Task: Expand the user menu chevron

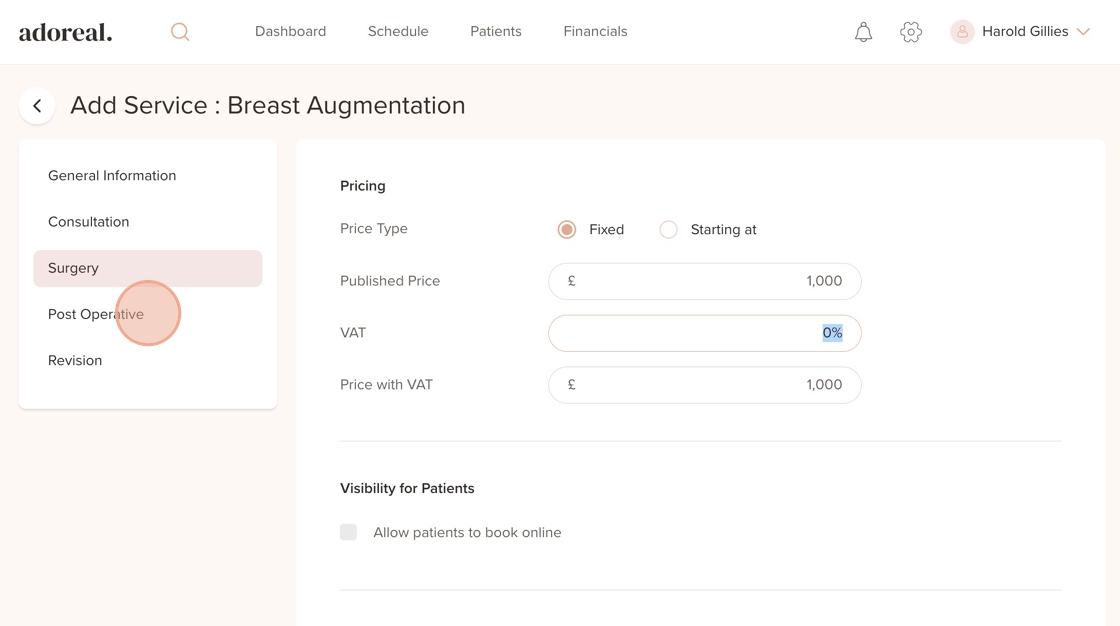Action: tap(1083, 32)
